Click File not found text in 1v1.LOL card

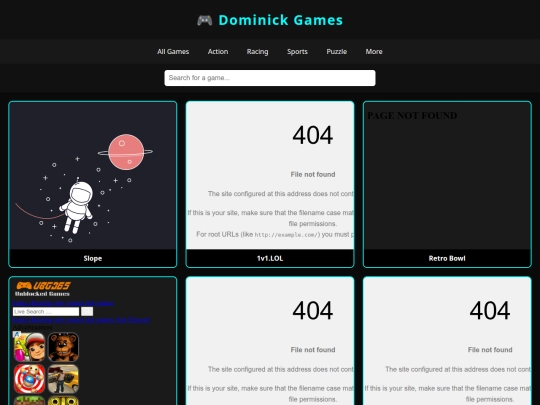click(x=313, y=175)
